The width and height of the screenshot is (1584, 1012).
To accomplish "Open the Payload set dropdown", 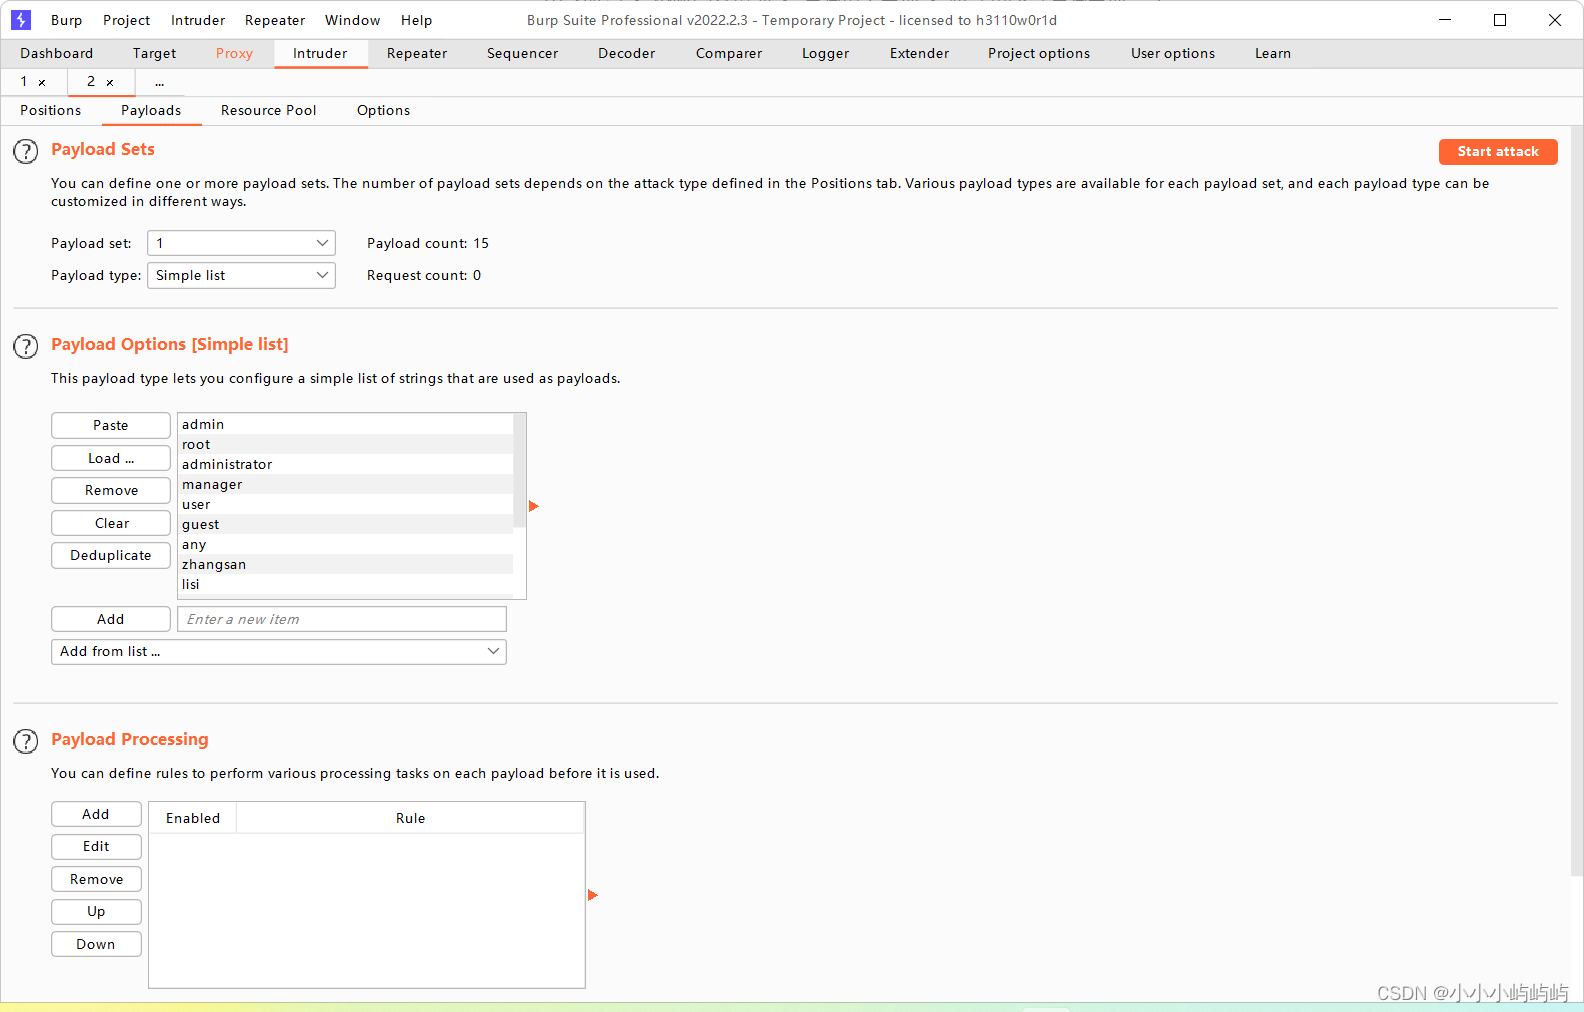I will 241,243.
